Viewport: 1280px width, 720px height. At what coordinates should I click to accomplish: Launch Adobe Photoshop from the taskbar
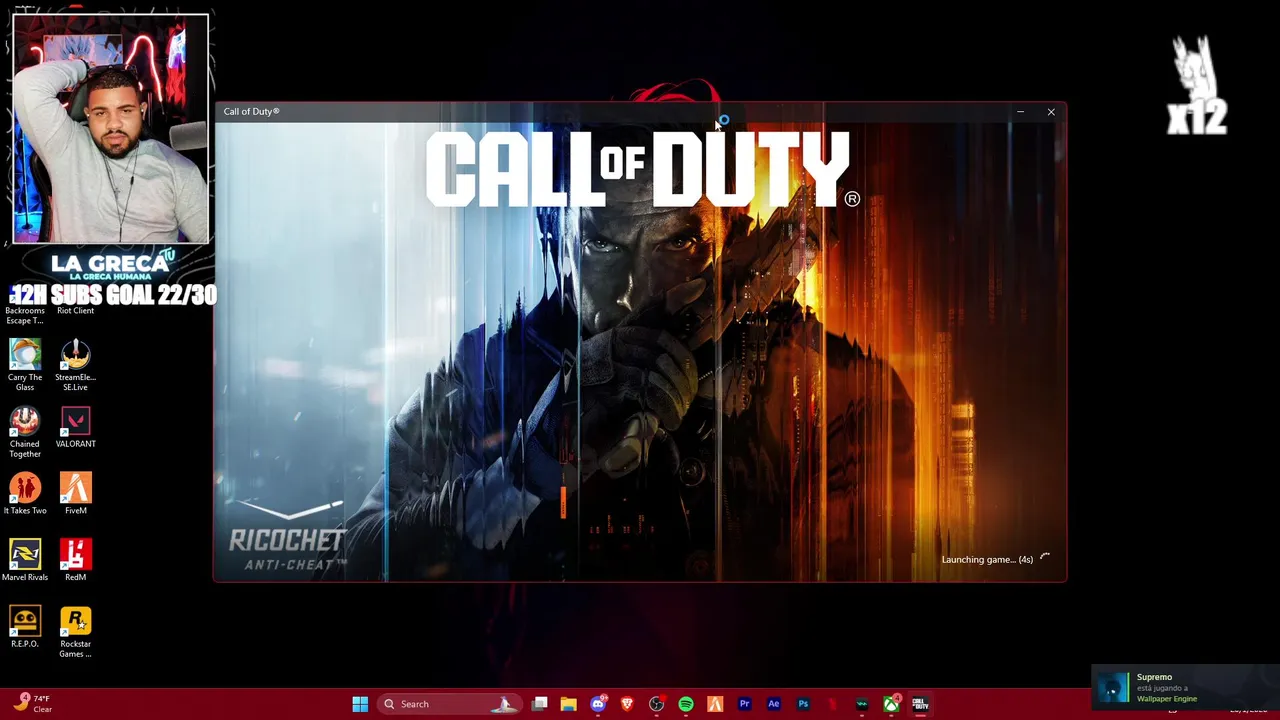tap(803, 704)
